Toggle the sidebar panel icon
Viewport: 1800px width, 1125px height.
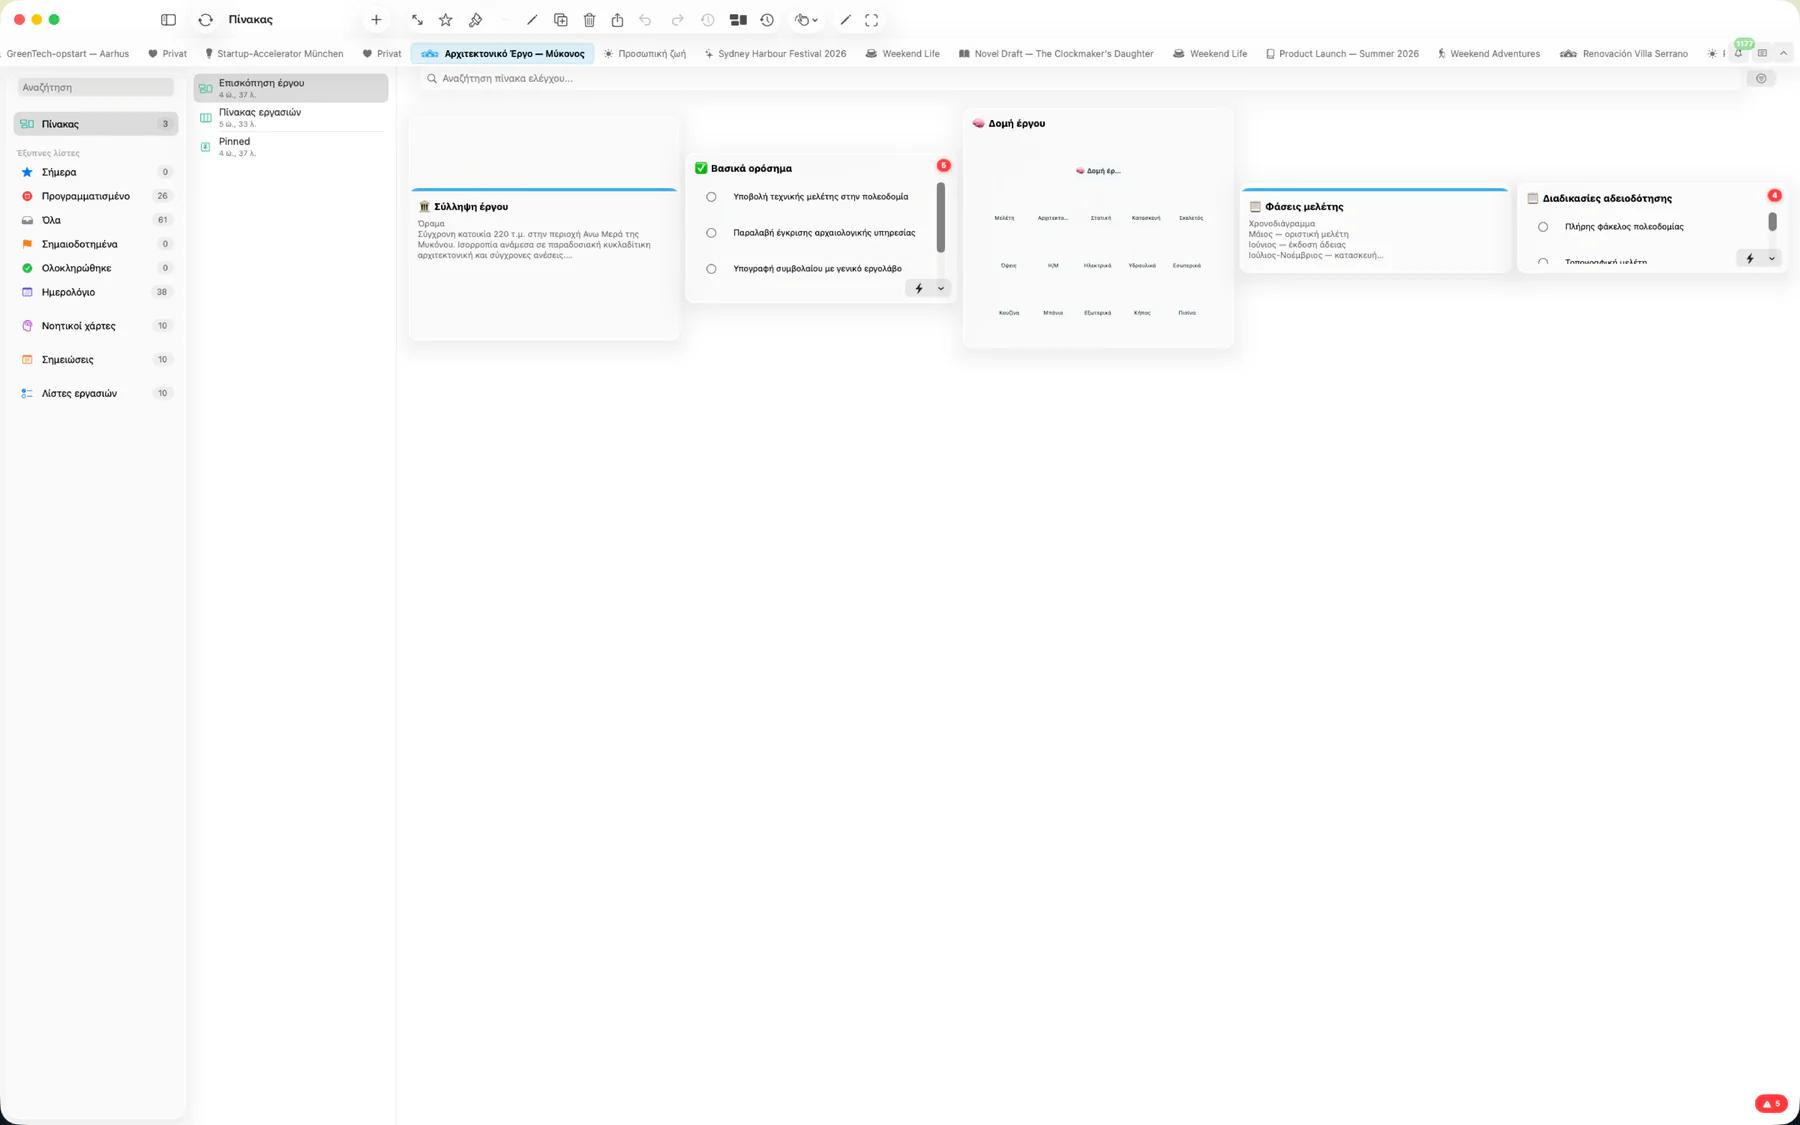click(x=168, y=20)
